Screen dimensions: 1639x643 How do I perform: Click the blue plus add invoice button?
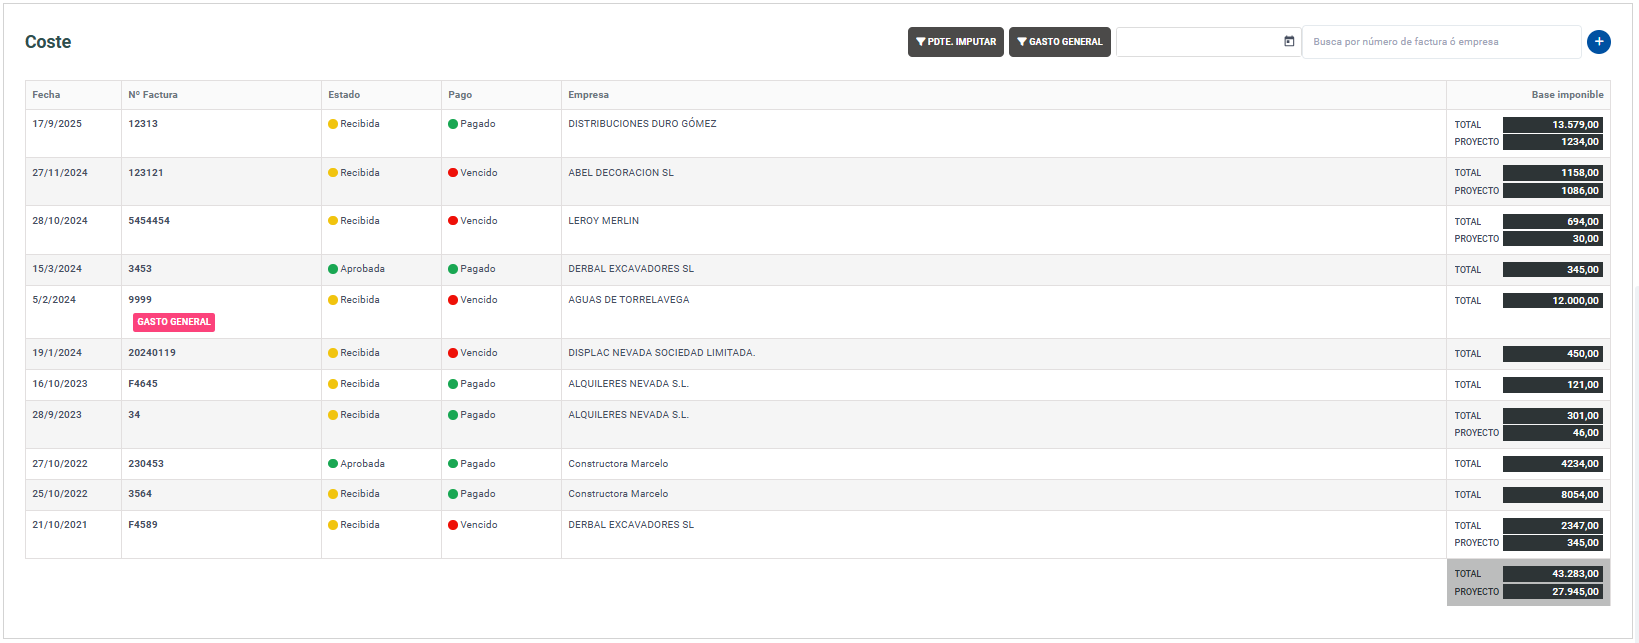[x=1598, y=42]
